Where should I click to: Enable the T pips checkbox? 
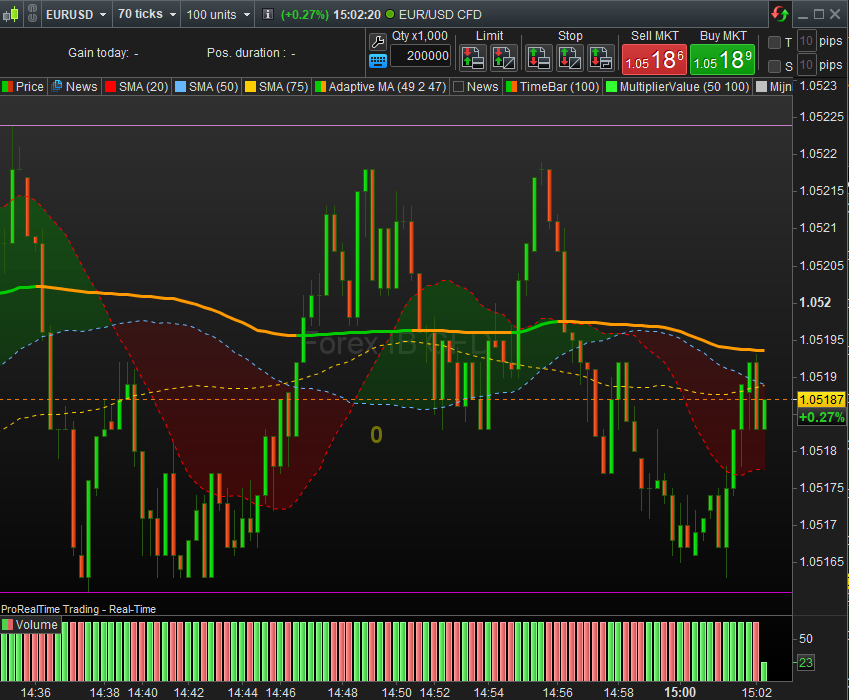click(774, 42)
